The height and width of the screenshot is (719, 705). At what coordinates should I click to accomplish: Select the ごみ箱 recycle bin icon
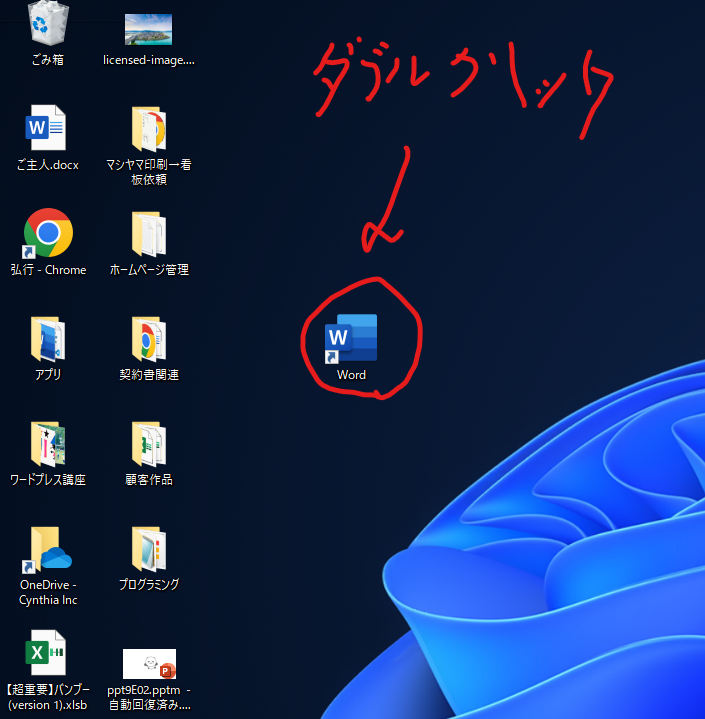pyautogui.click(x=47, y=22)
